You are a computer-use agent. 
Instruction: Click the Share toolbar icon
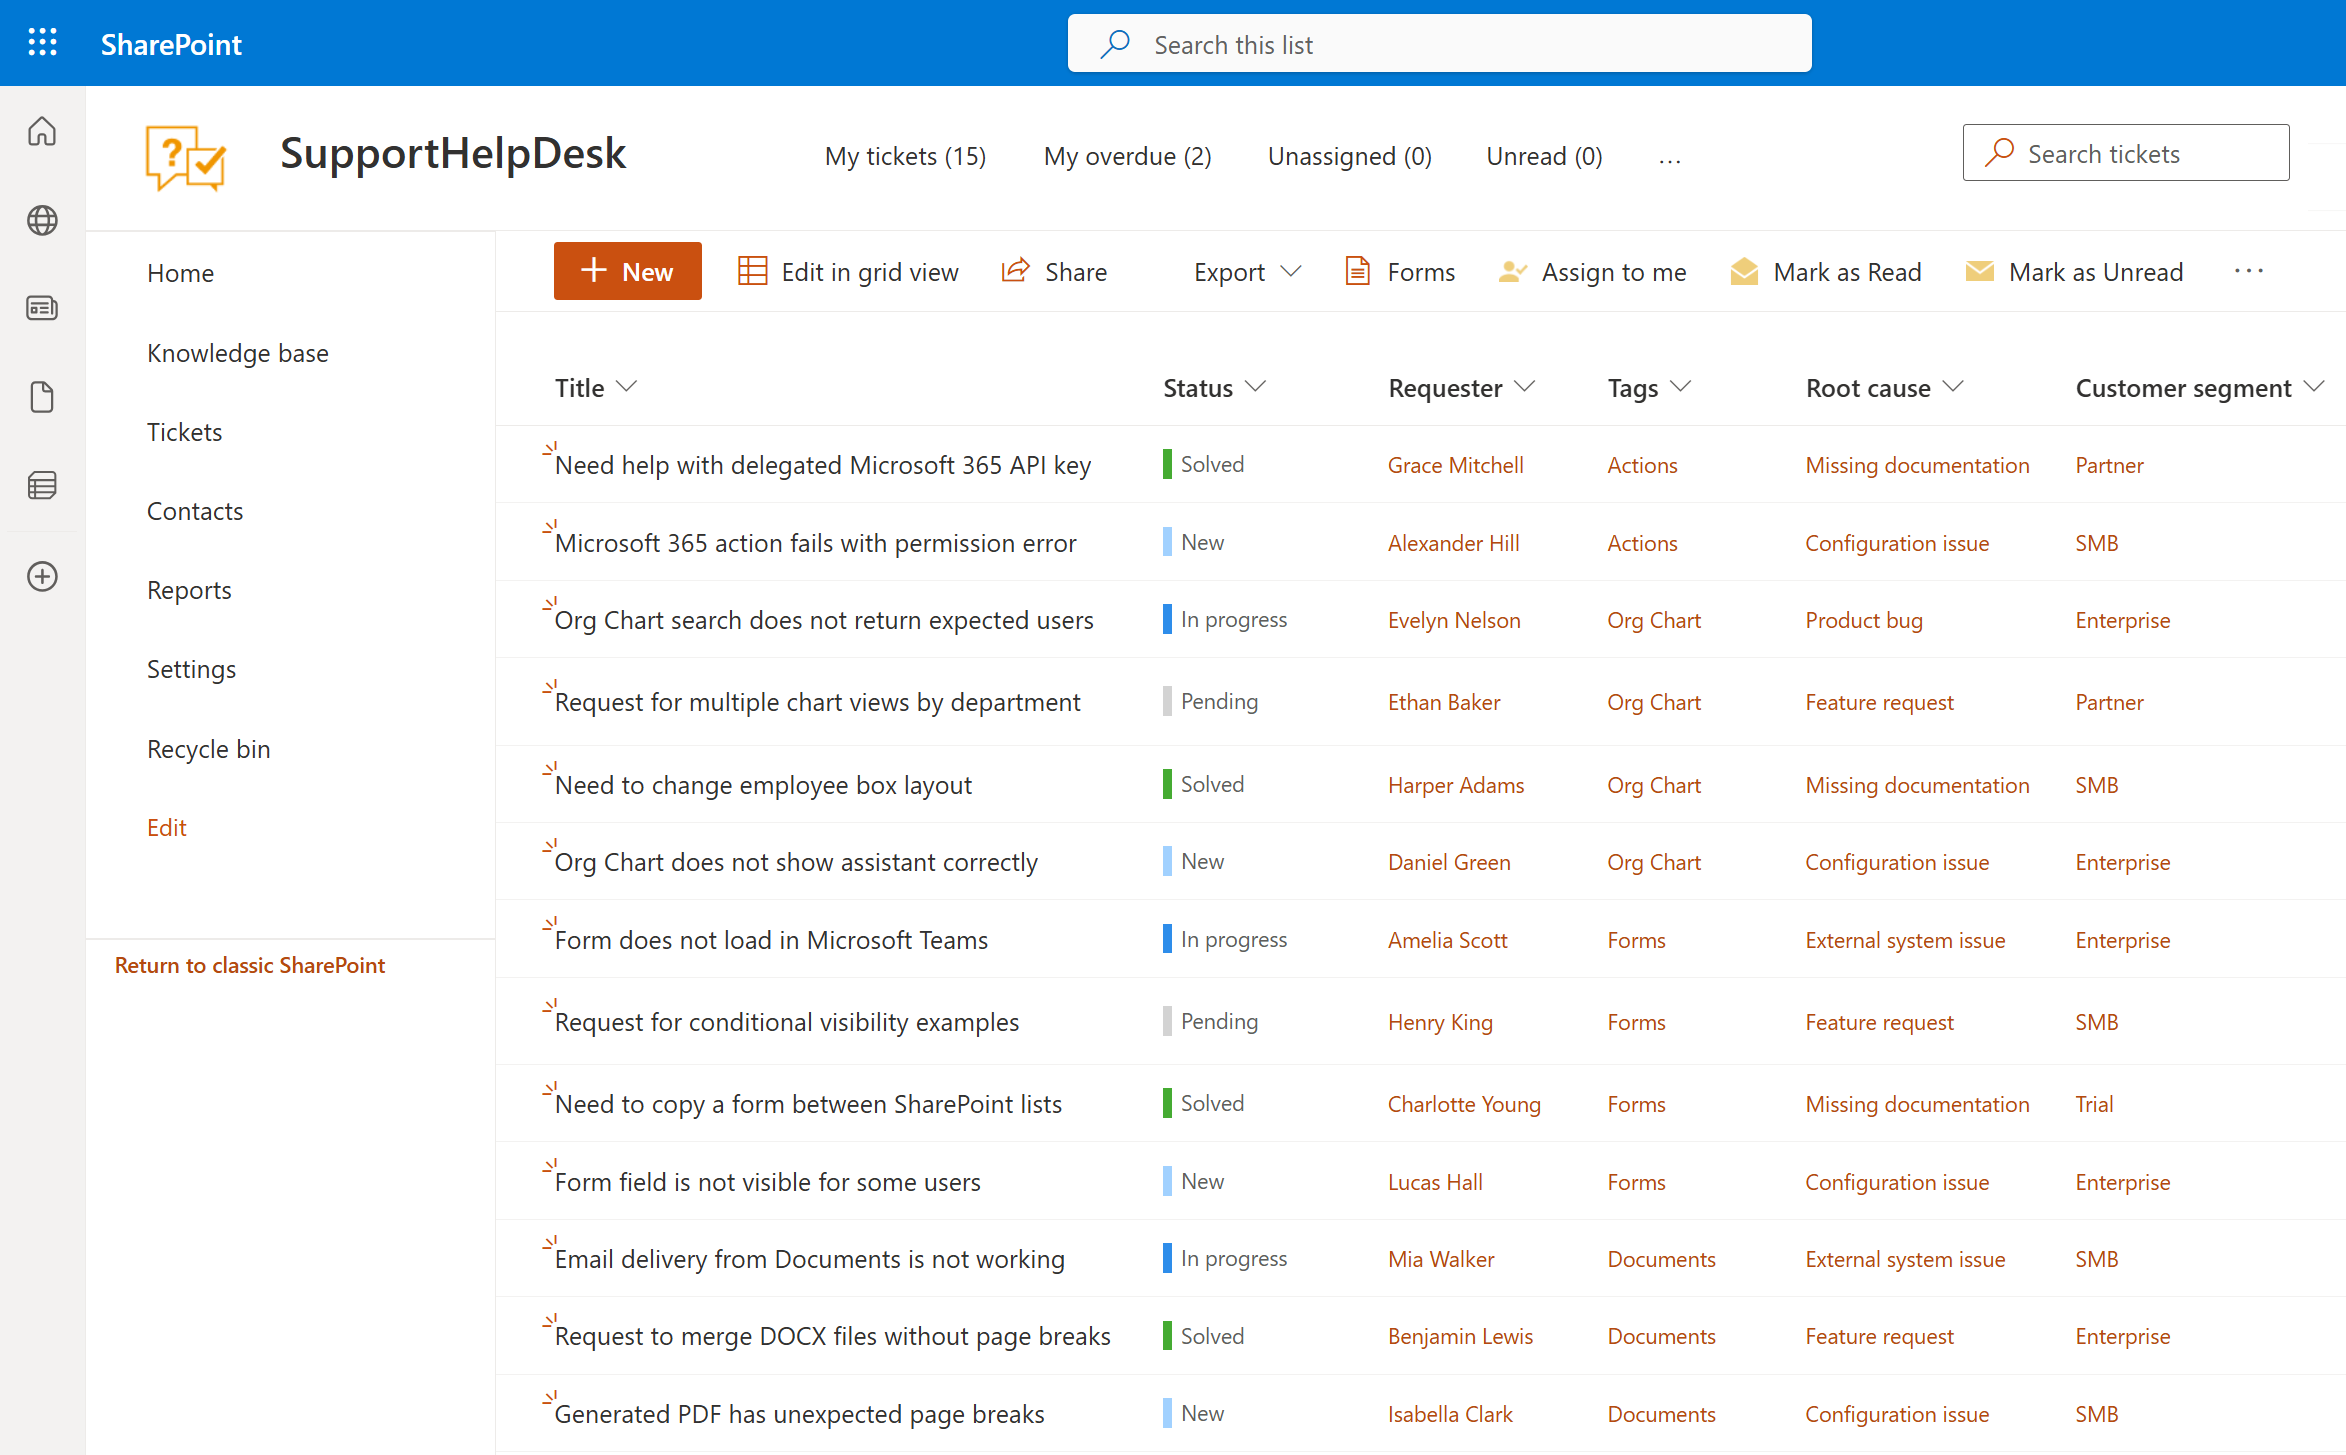[1016, 271]
